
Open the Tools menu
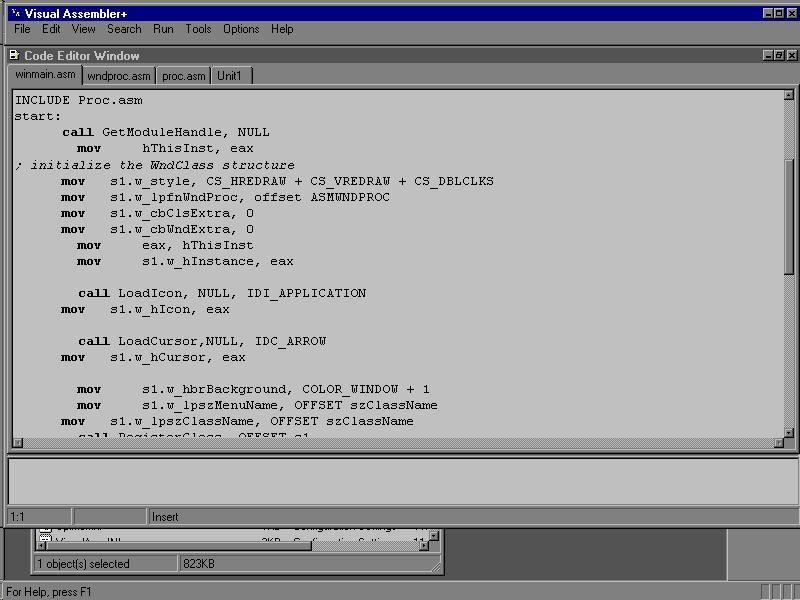point(198,29)
